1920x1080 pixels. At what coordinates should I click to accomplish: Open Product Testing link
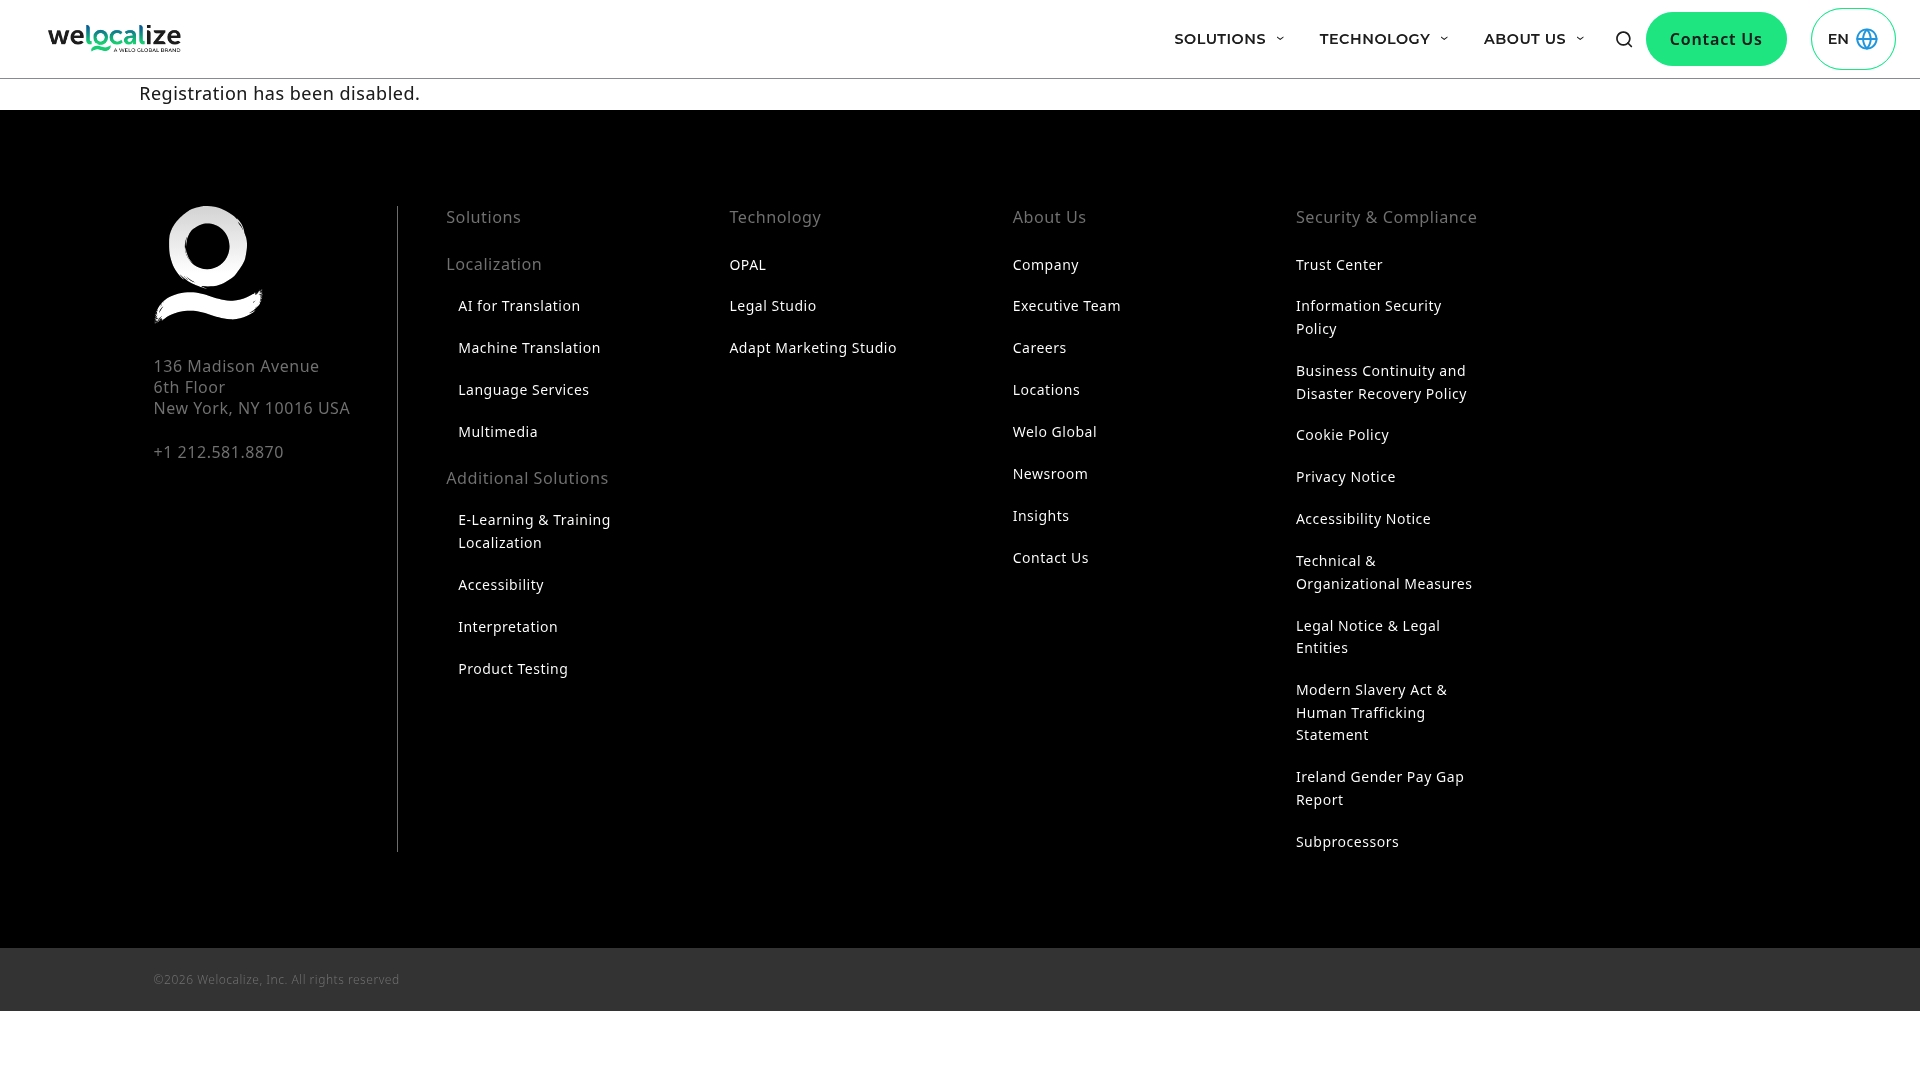point(513,669)
